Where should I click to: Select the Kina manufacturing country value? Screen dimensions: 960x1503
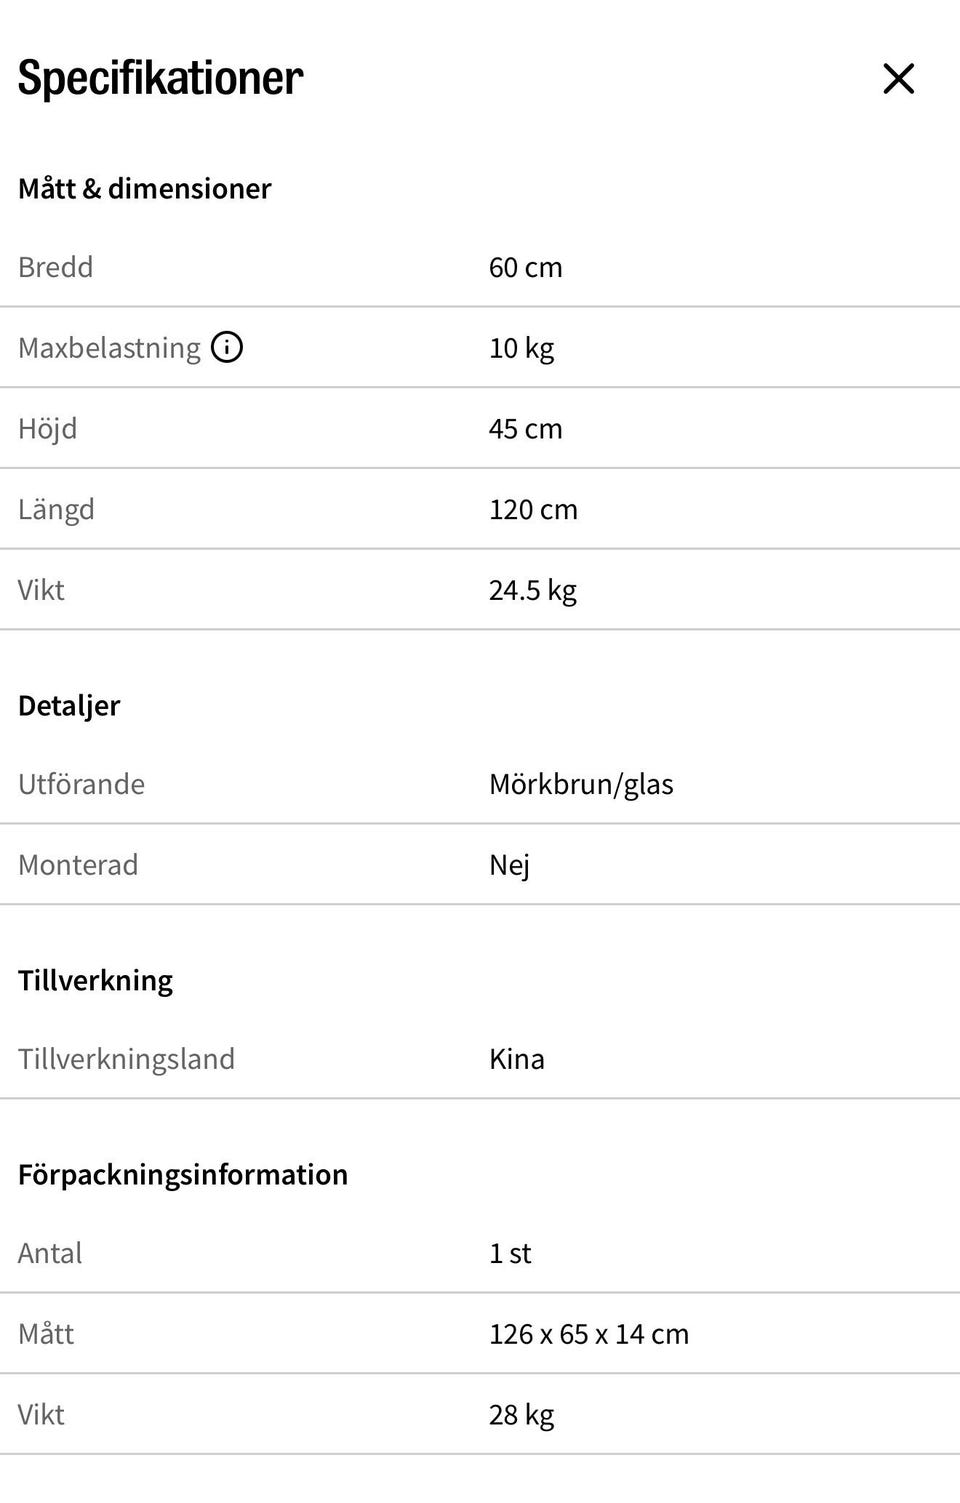click(516, 1059)
